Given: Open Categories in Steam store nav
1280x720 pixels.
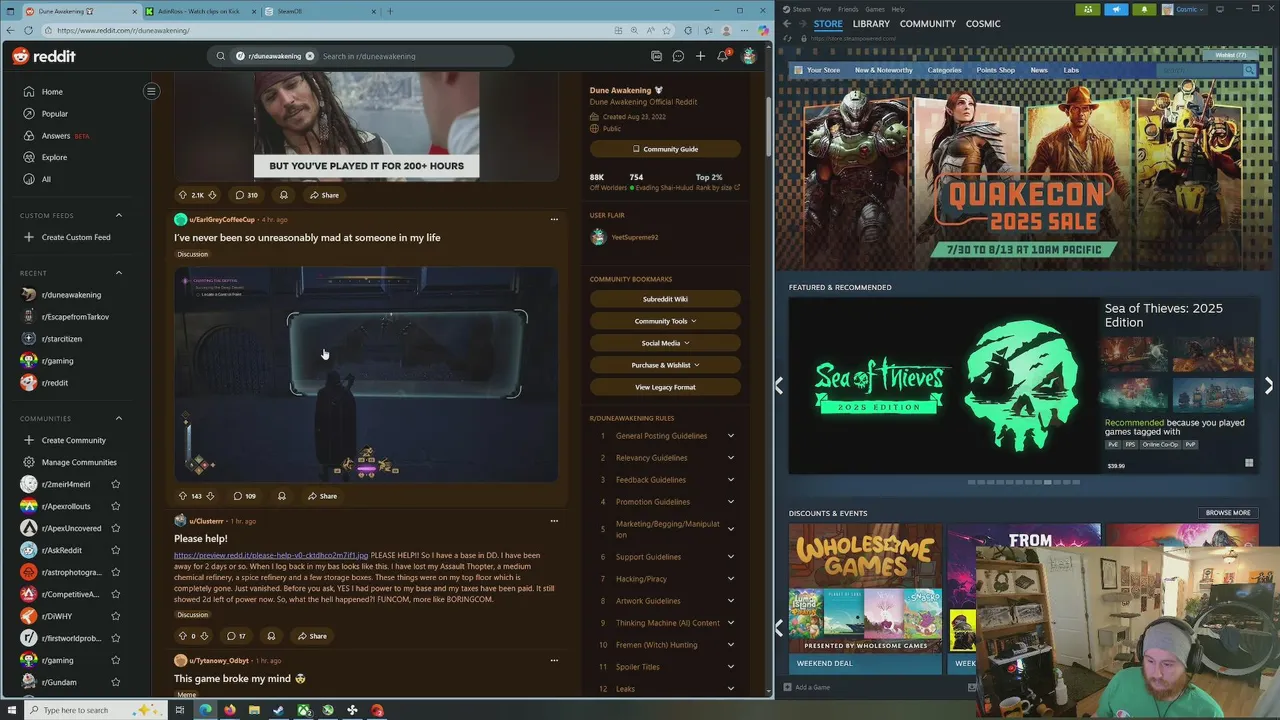Looking at the screenshot, I should [944, 70].
